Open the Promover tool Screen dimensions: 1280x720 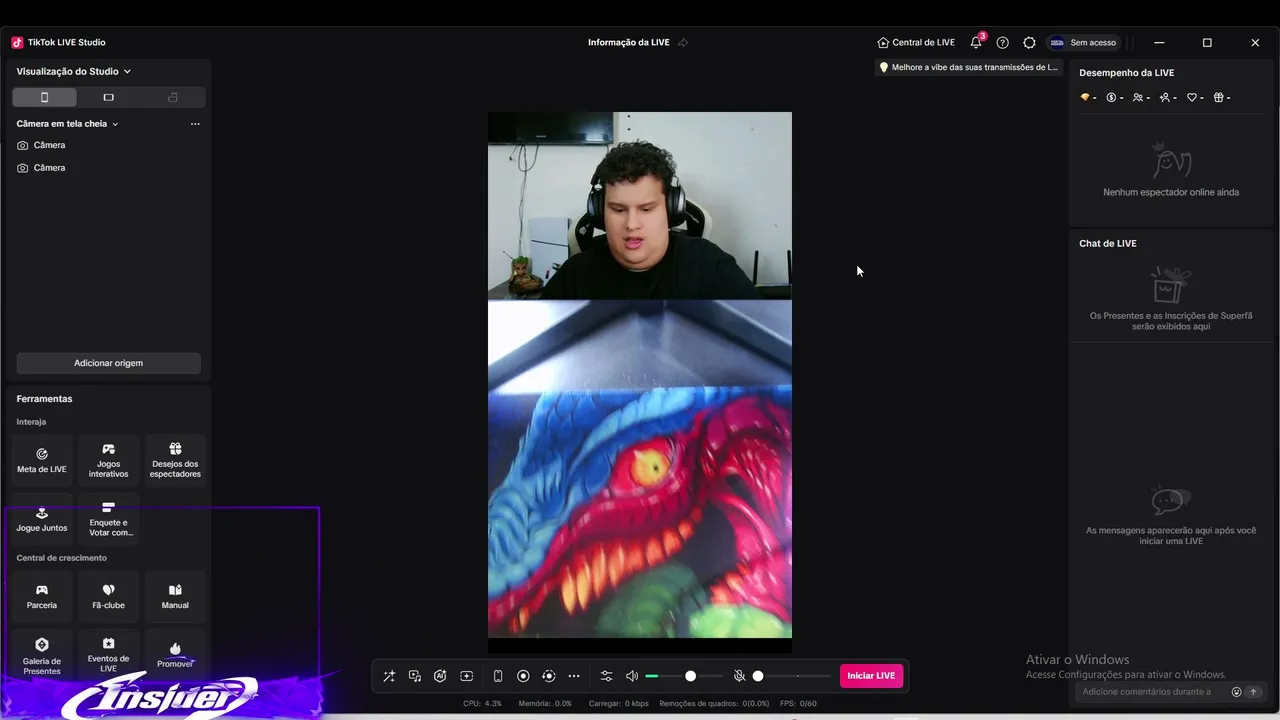(175, 655)
